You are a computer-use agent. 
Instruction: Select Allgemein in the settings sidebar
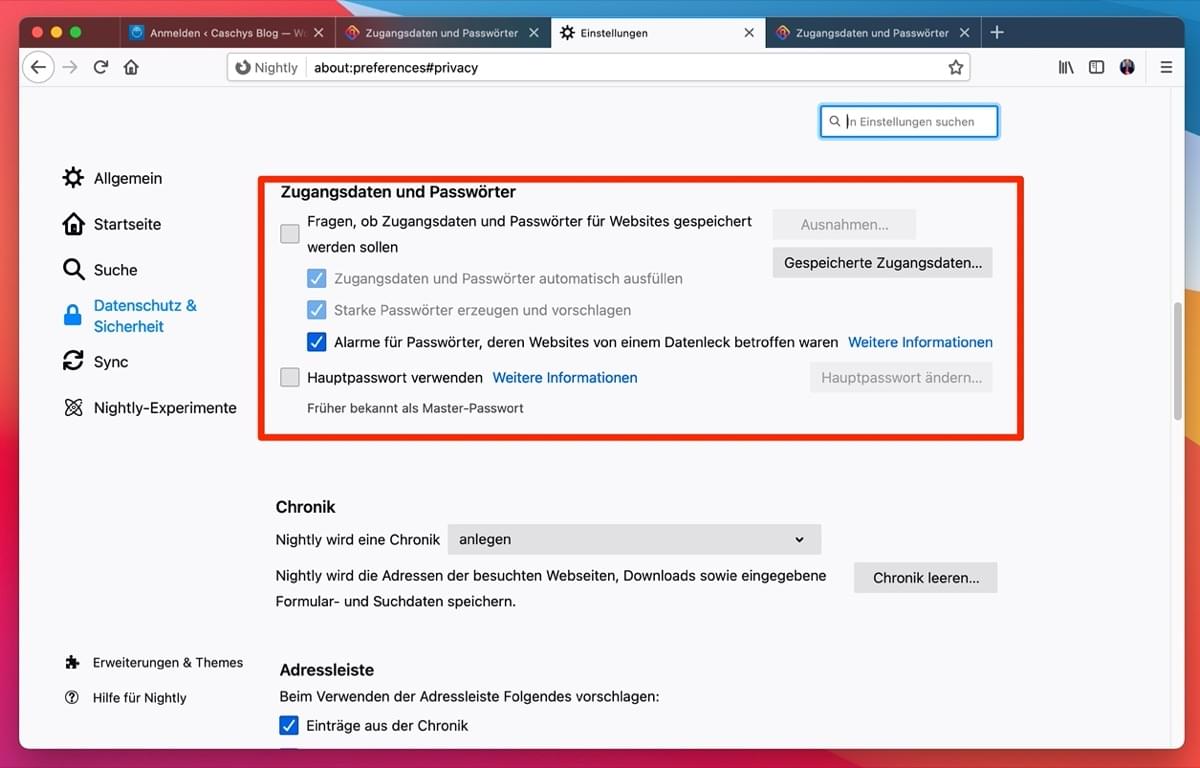pyautogui.click(x=127, y=178)
